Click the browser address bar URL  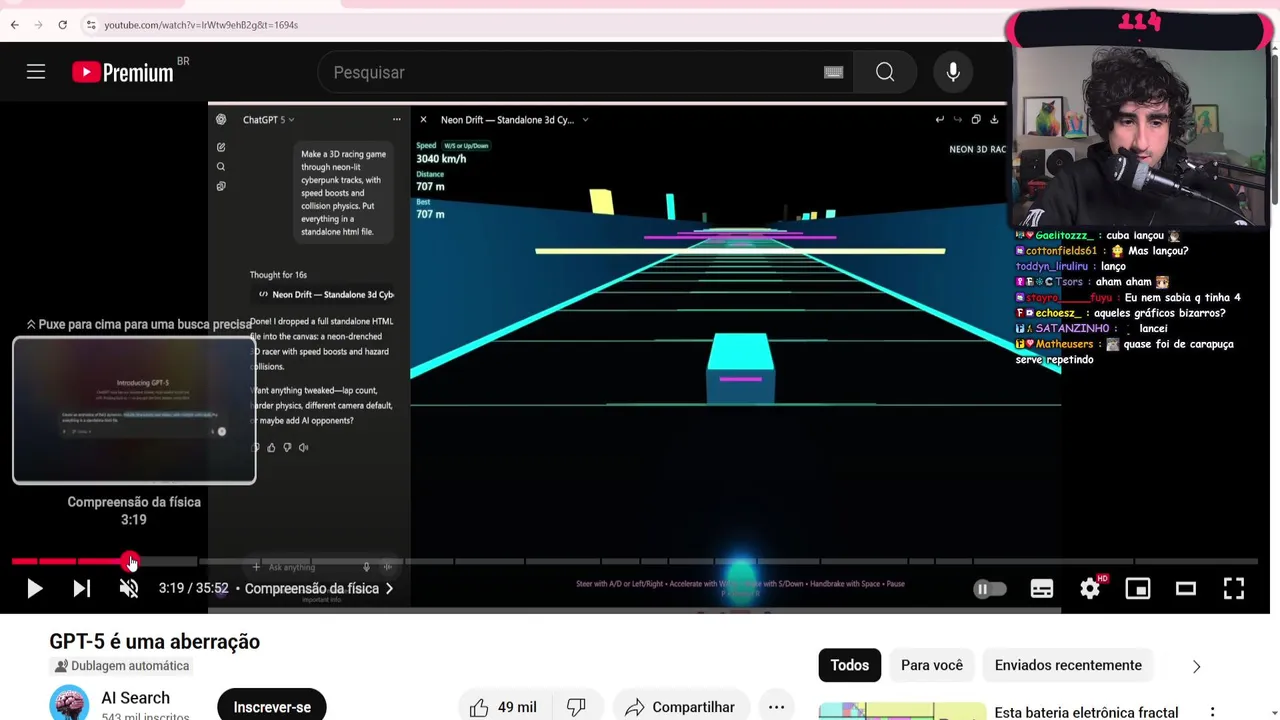point(201,24)
